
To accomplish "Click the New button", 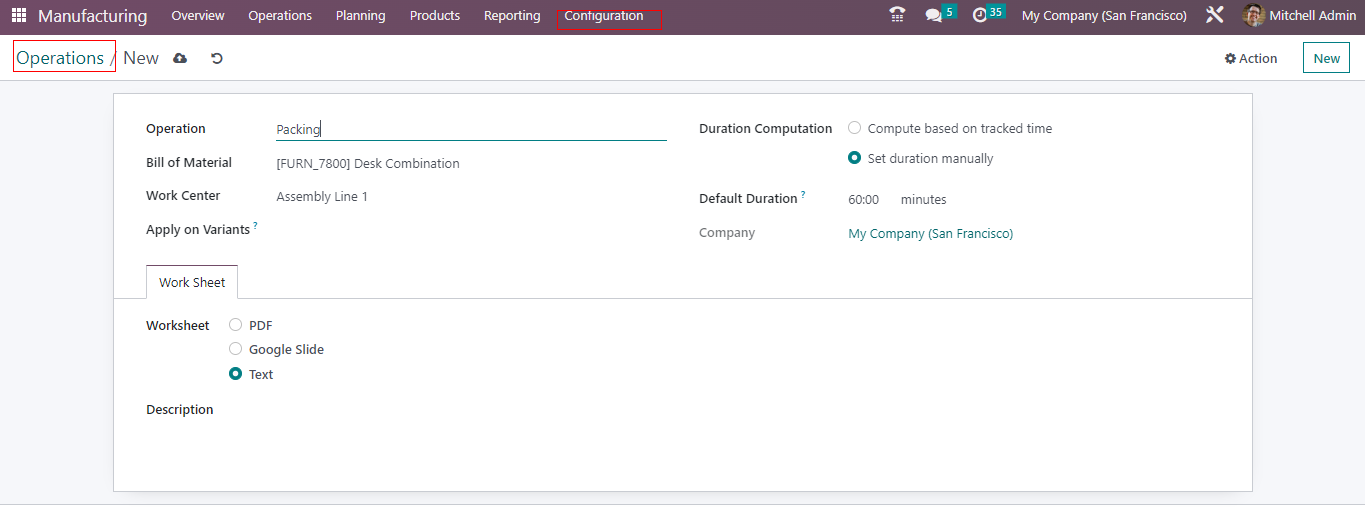I will [x=1326, y=58].
